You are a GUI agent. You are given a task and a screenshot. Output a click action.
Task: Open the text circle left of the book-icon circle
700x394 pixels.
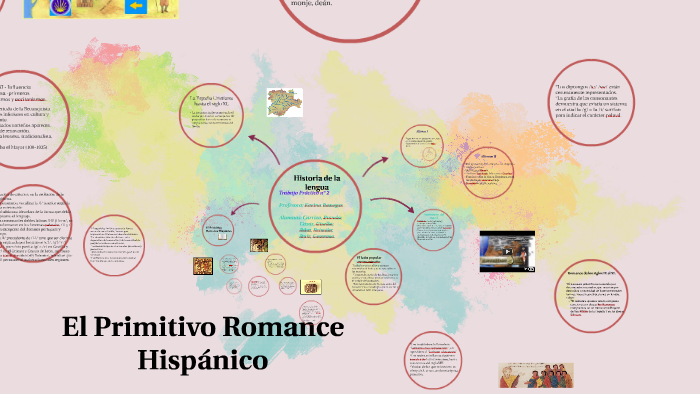pyautogui.click(x=114, y=245)
